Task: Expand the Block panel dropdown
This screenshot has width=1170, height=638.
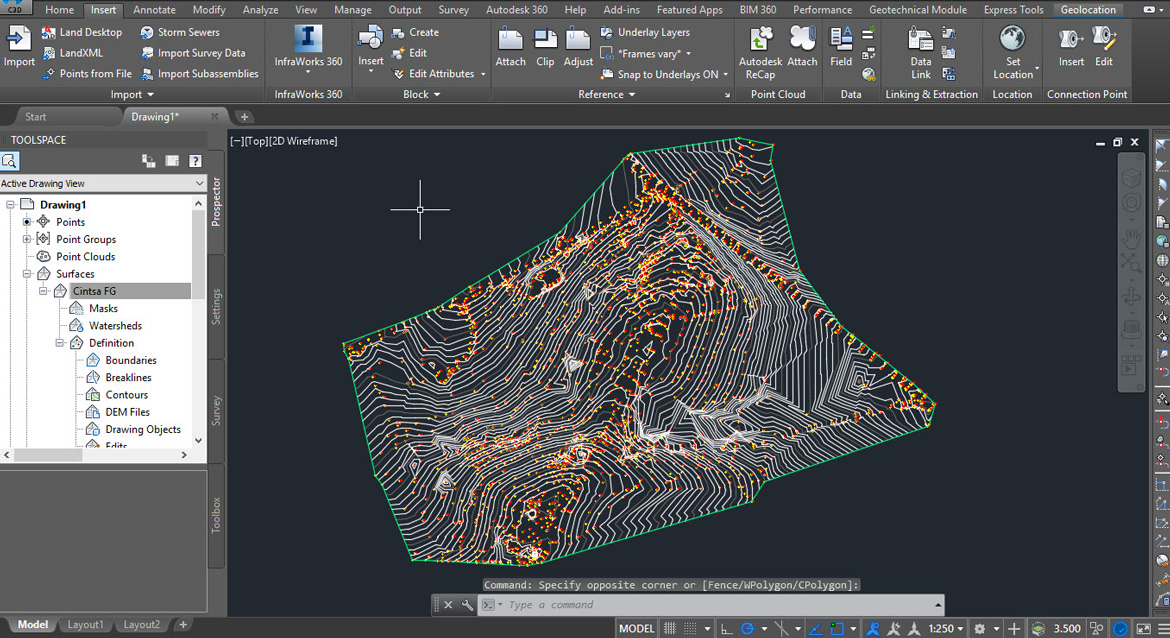Action: (422, 94)
